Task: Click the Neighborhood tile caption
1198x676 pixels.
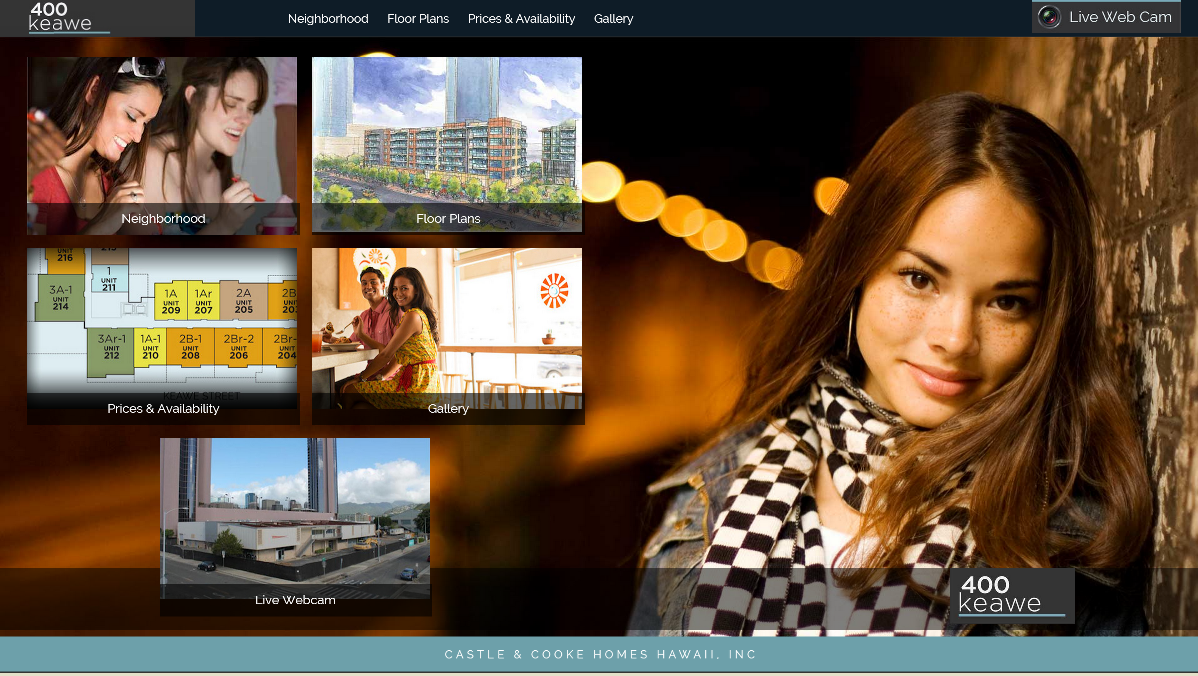Action: coord(164,218)
